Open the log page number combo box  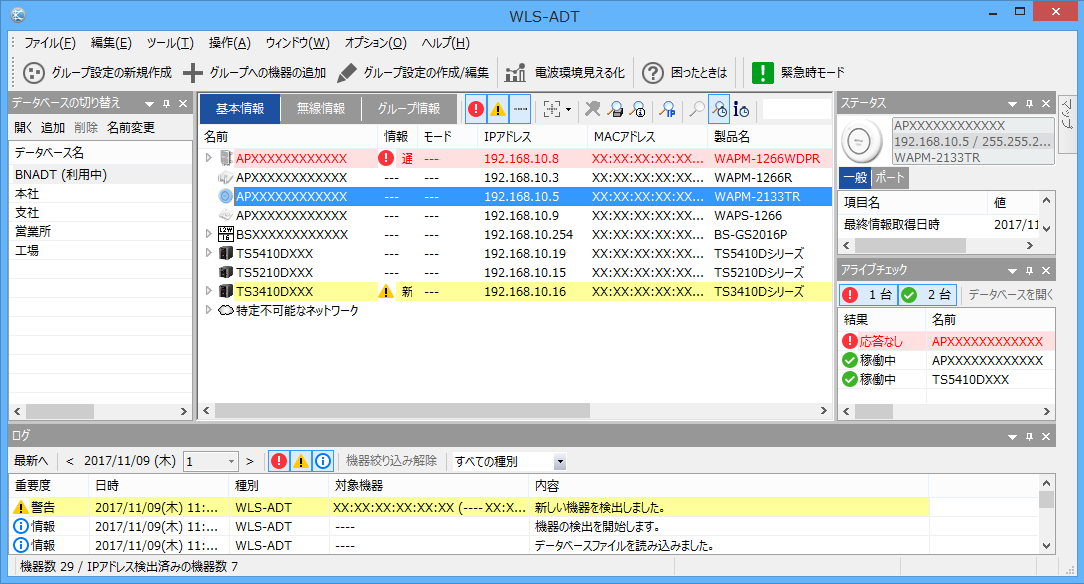tap(210, 461)
